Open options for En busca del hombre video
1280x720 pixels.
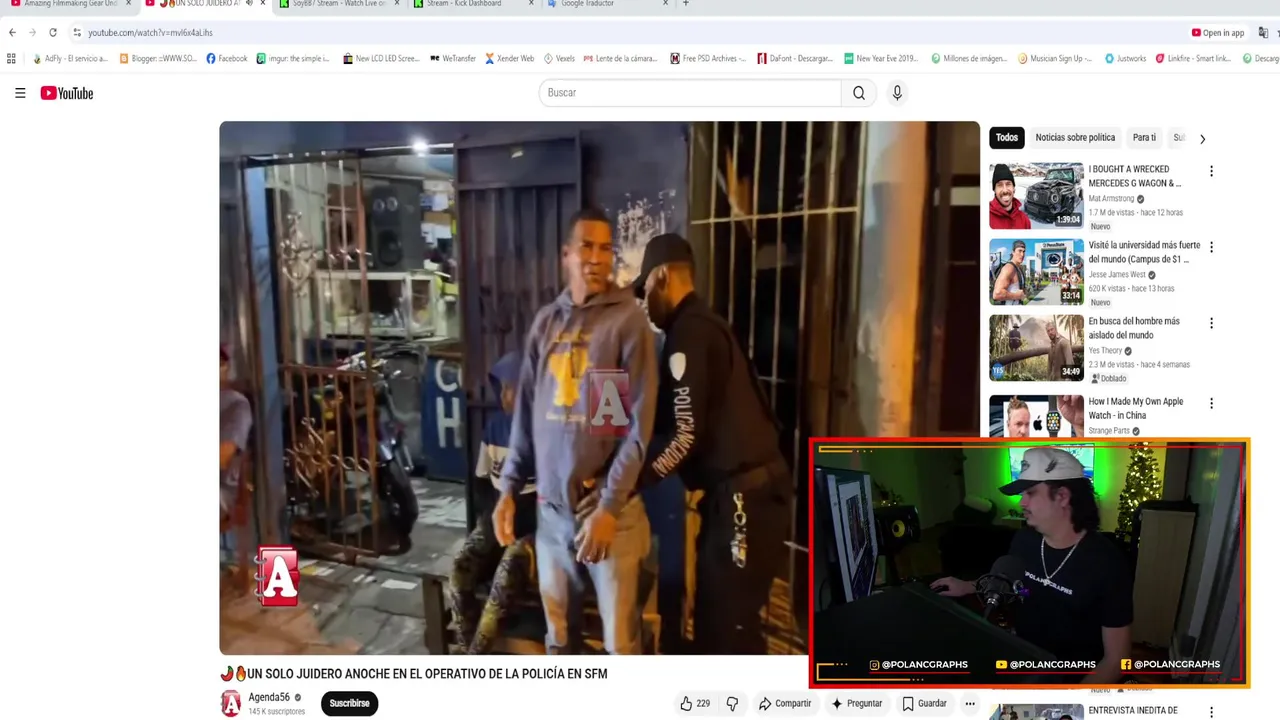pyautogui.click(x=1211, y=323)
